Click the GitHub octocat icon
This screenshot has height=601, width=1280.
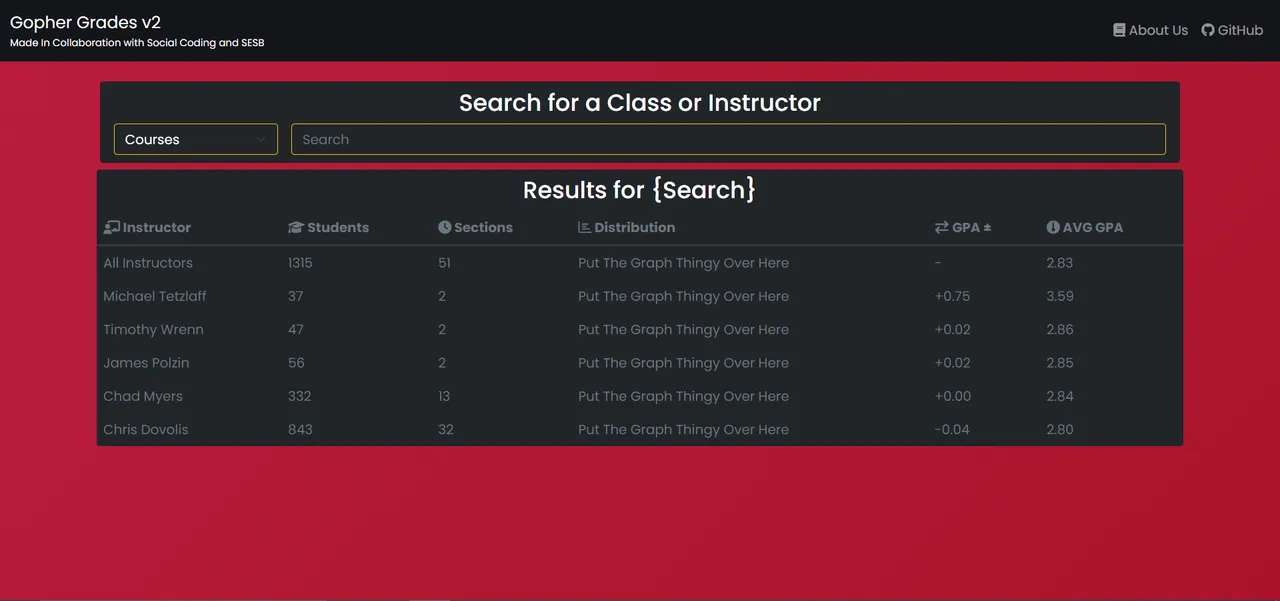point(1208,30)
